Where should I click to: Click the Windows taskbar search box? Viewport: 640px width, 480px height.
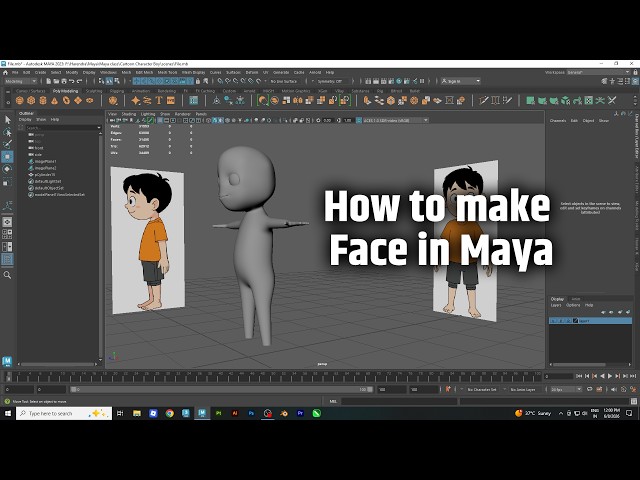coord(64,413)
